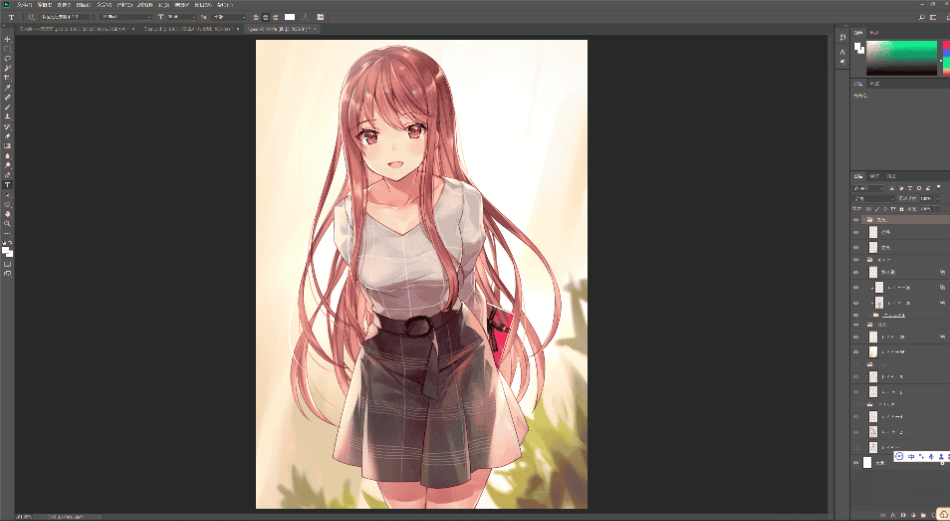Expand the collapsed group with underlined name
The width and height of the screenshot is (950, 521).
871,315
